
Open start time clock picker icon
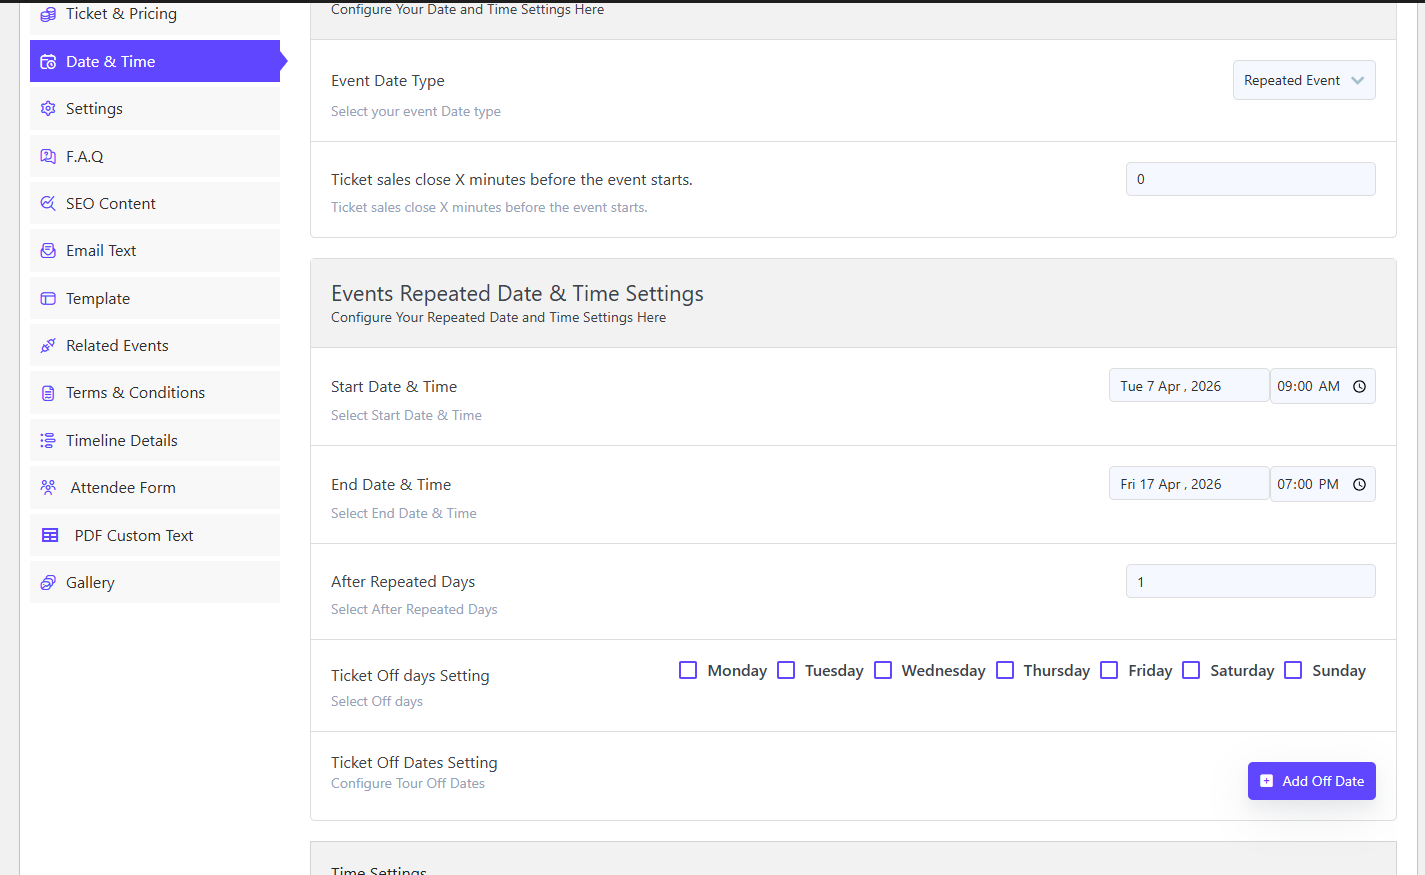tap(1359, 387)
